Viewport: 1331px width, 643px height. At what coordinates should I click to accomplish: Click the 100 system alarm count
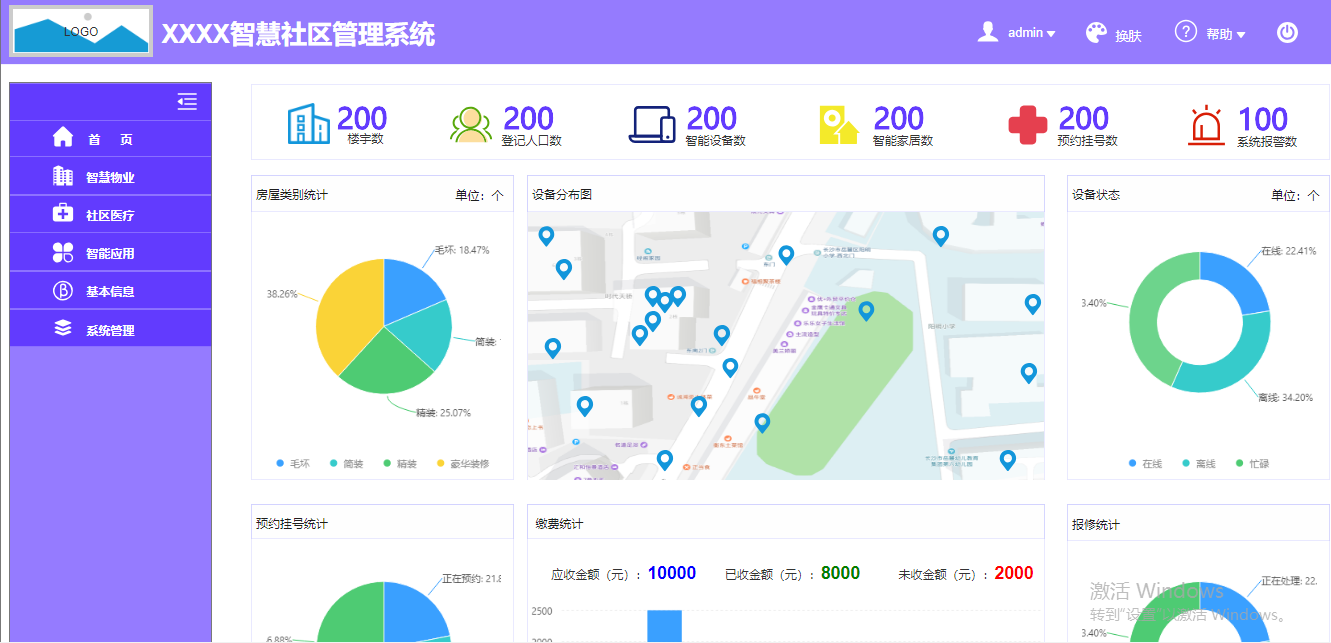click(x=1263, y=119)
